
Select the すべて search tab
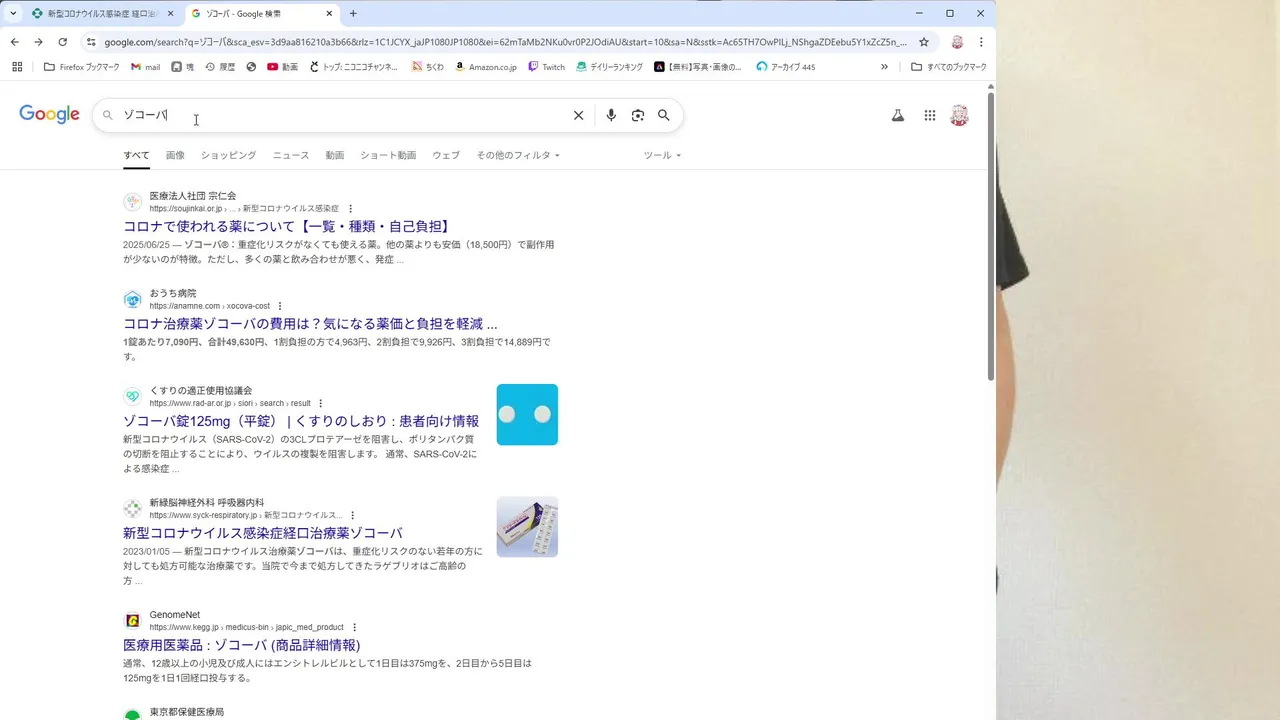tap(136, 155)
